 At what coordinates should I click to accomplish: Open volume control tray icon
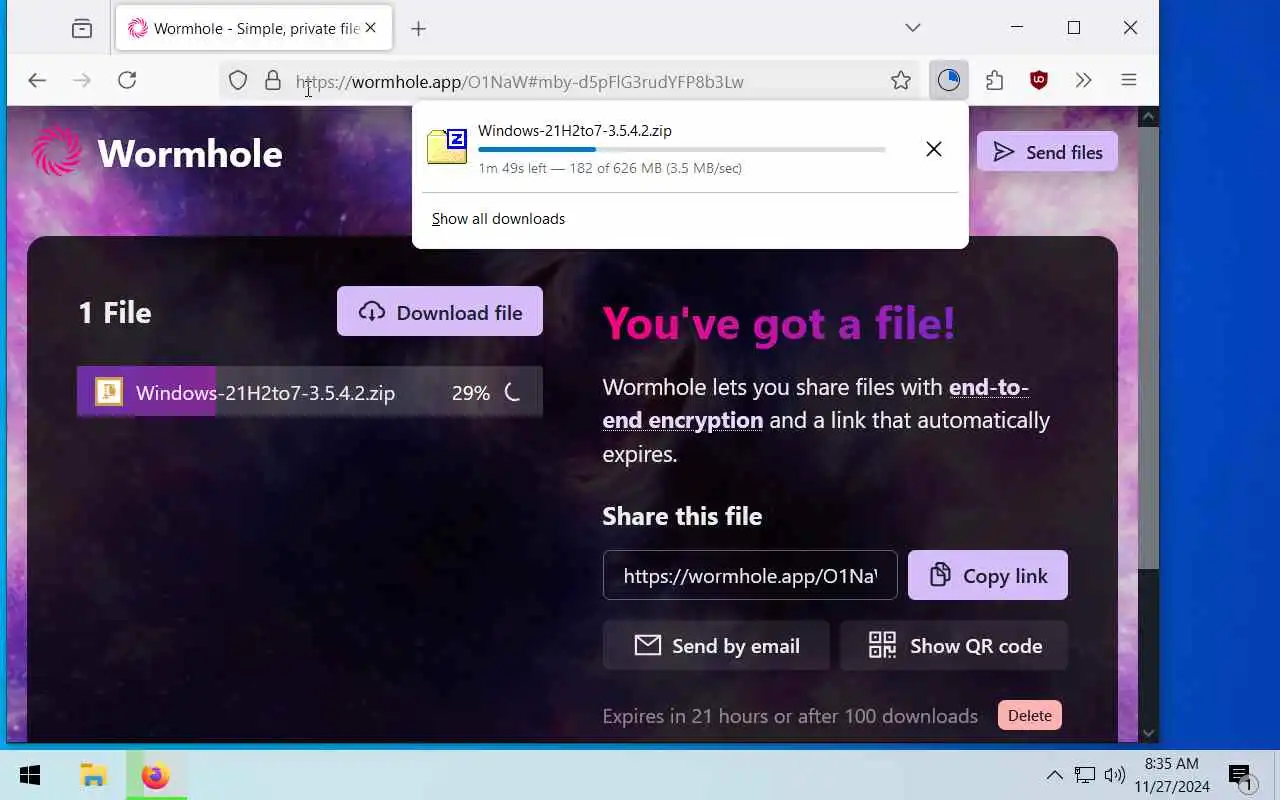point(1114,775)
